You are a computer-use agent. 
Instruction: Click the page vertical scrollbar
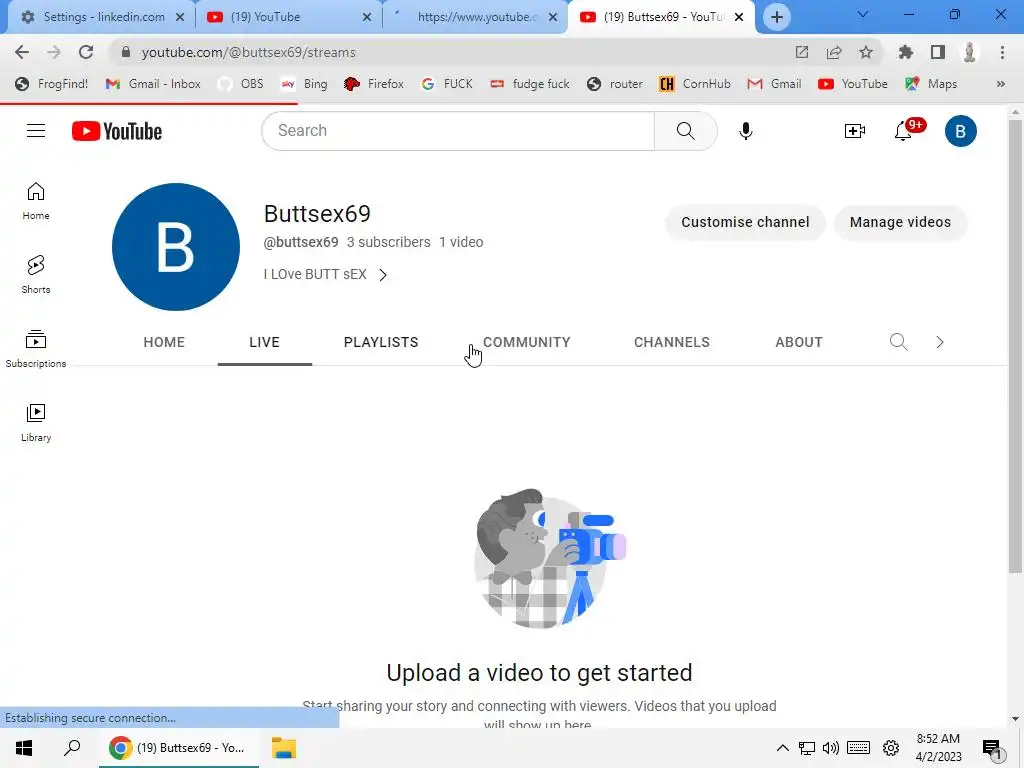[1014, 346]
